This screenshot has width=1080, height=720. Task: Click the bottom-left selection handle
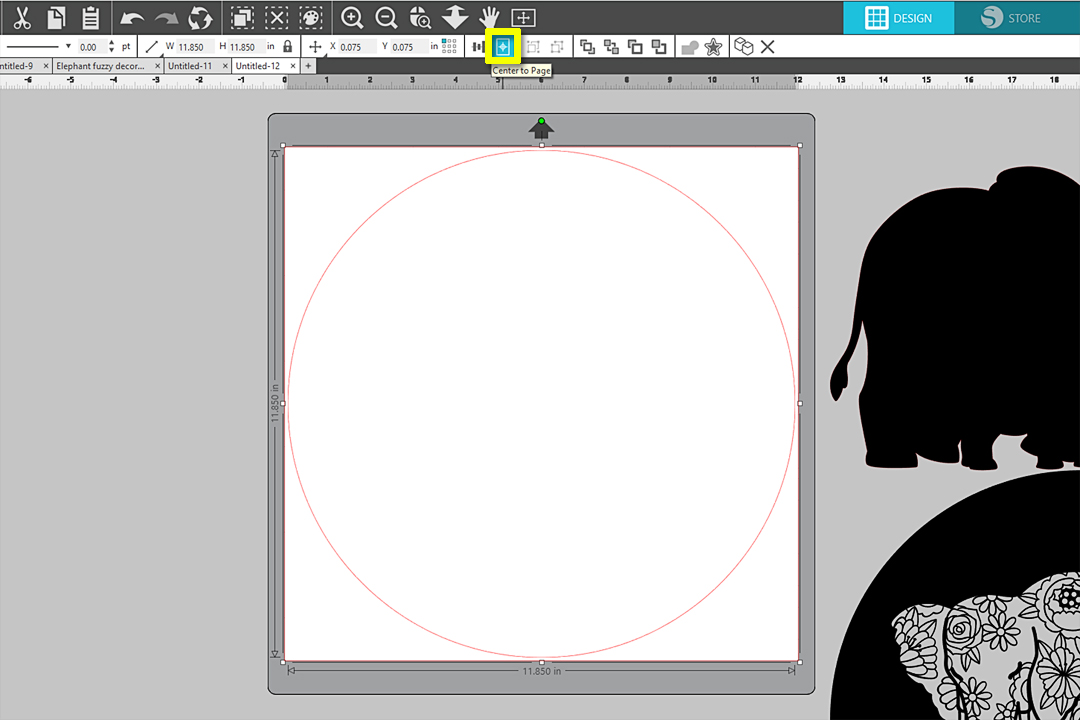283,662
